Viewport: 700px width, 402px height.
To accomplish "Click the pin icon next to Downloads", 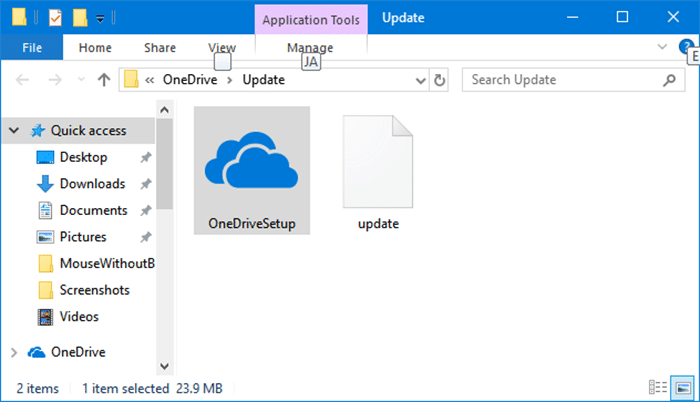I will 146,184.
